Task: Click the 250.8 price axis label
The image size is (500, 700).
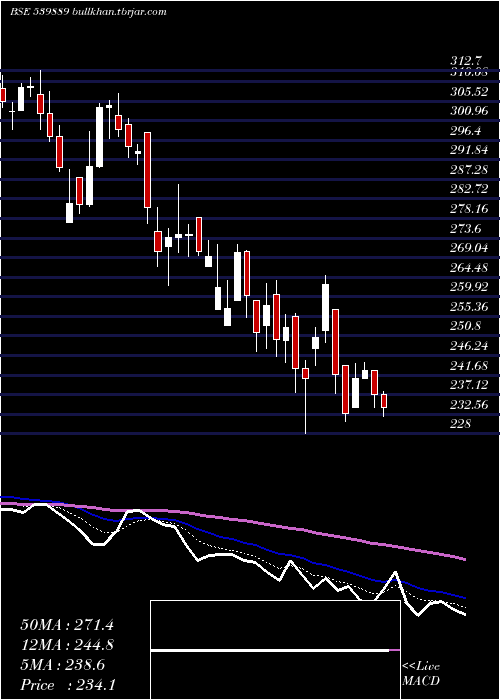Action: [x=466, y=326]
